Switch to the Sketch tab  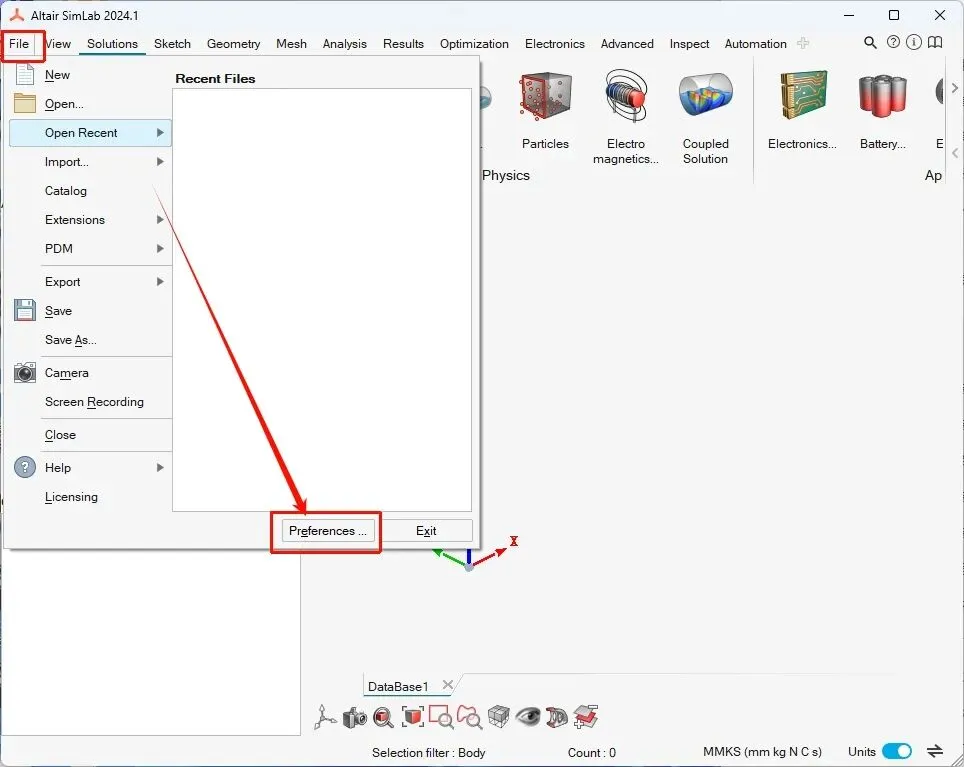pyautogui.click(x=172, y=44)
